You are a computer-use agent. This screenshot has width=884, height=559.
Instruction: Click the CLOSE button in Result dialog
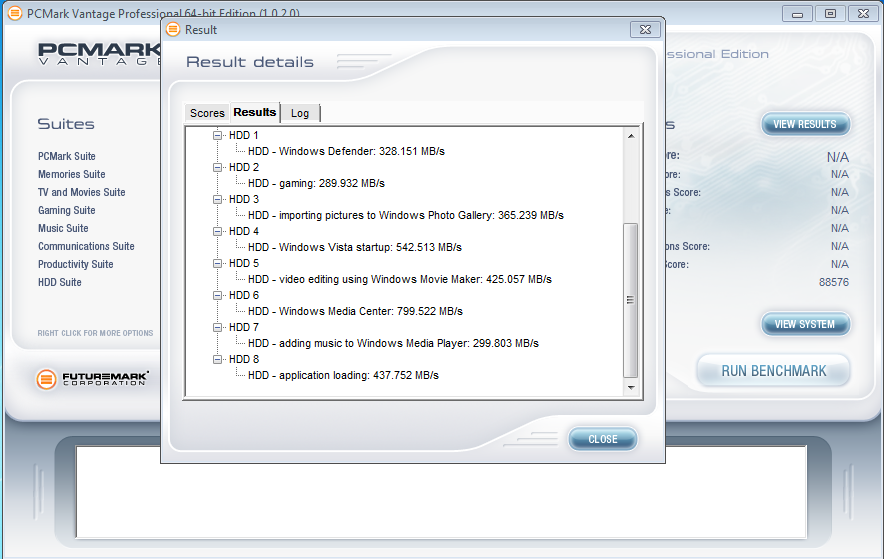[x=603, y=439]
